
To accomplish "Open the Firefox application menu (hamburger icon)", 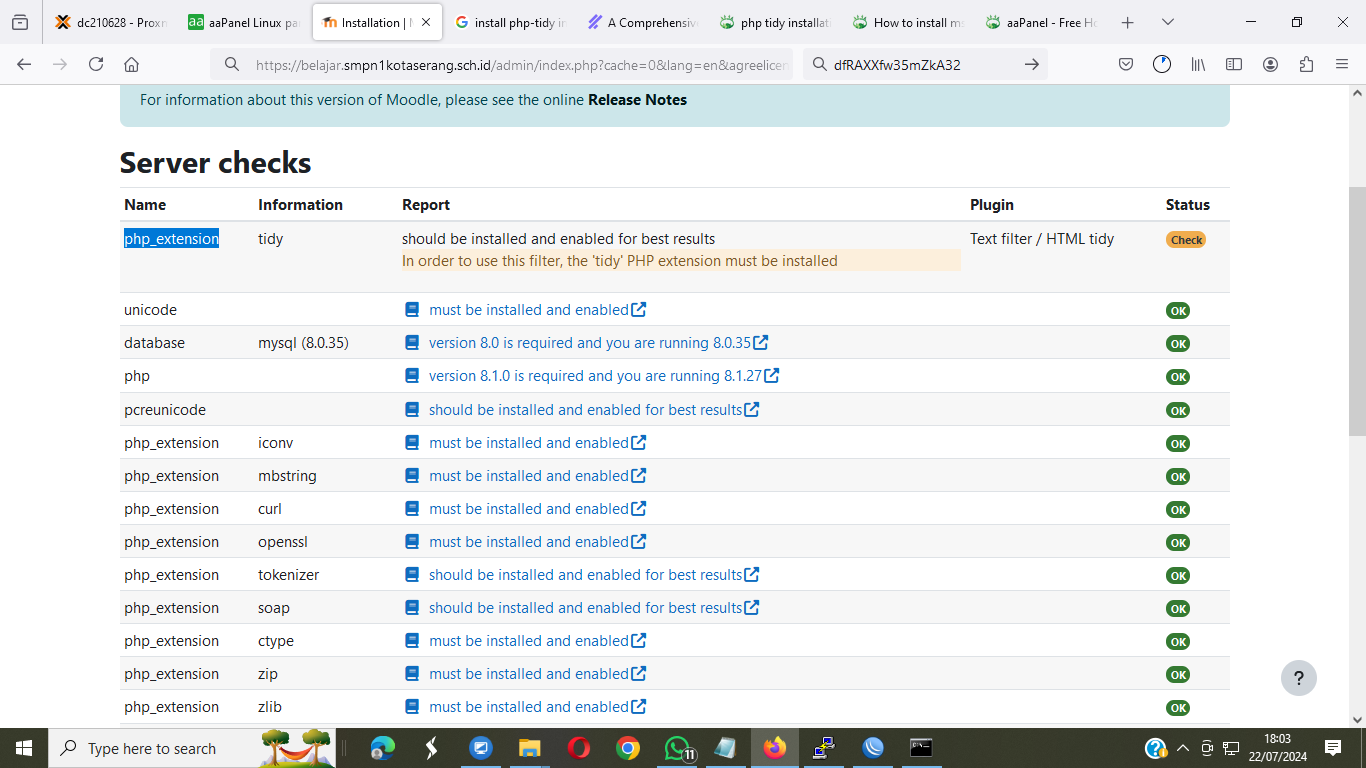I will coord(1342,64).
